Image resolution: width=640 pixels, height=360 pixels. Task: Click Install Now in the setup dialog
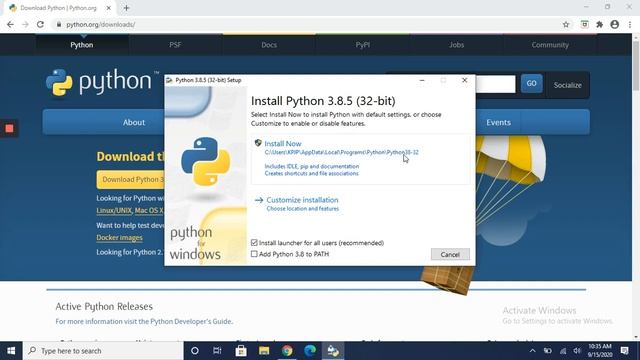283,144
